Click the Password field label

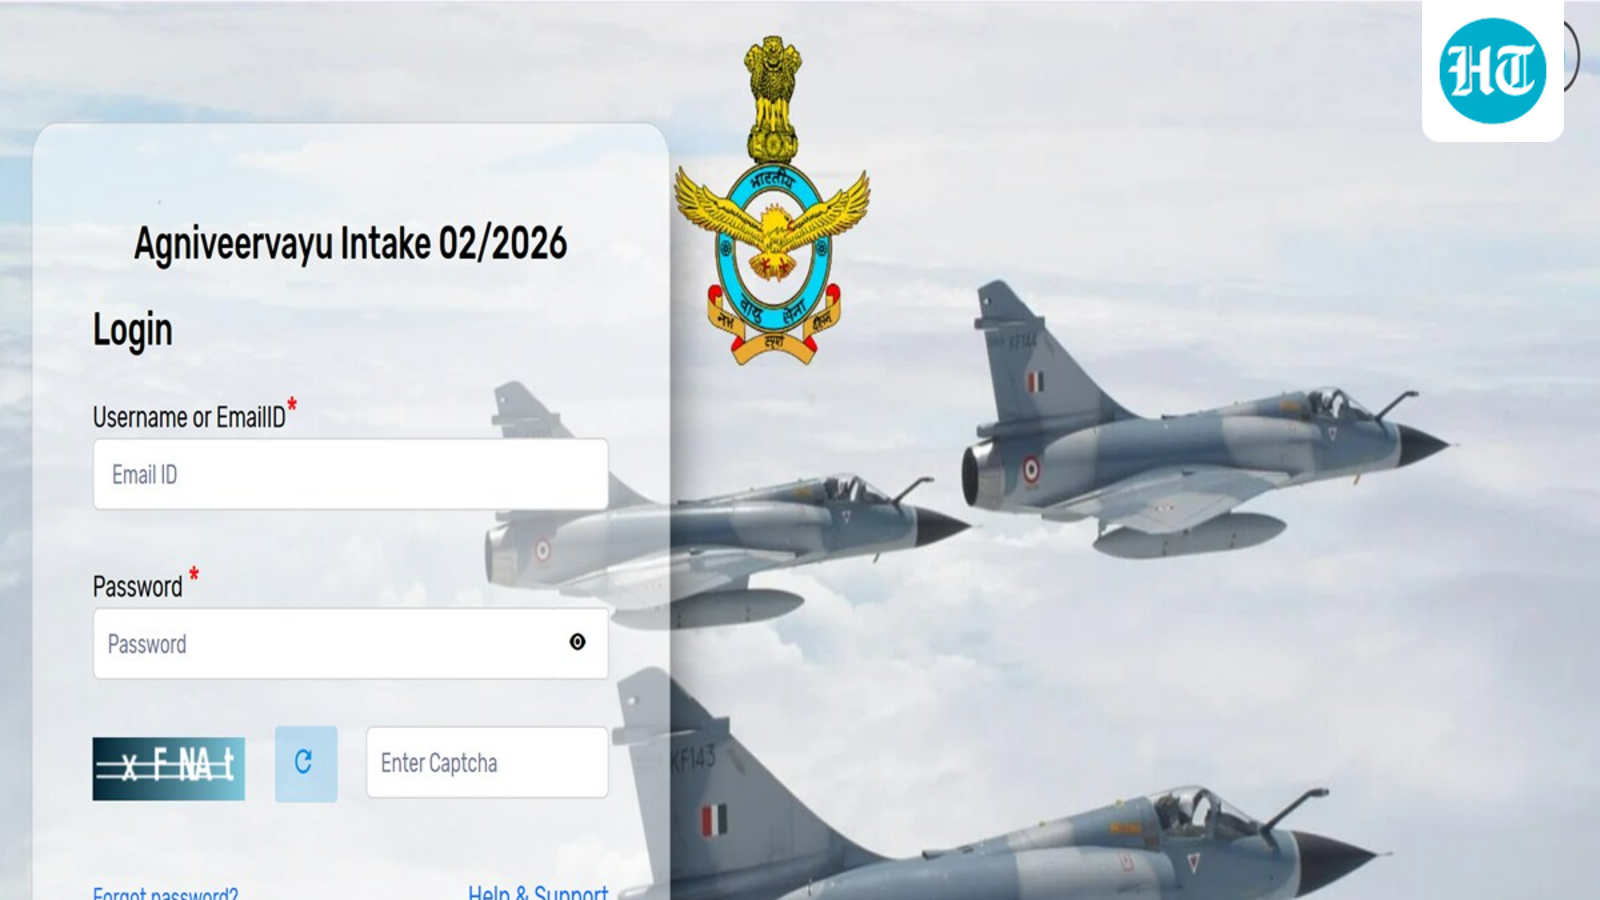(x=137, y=586)
